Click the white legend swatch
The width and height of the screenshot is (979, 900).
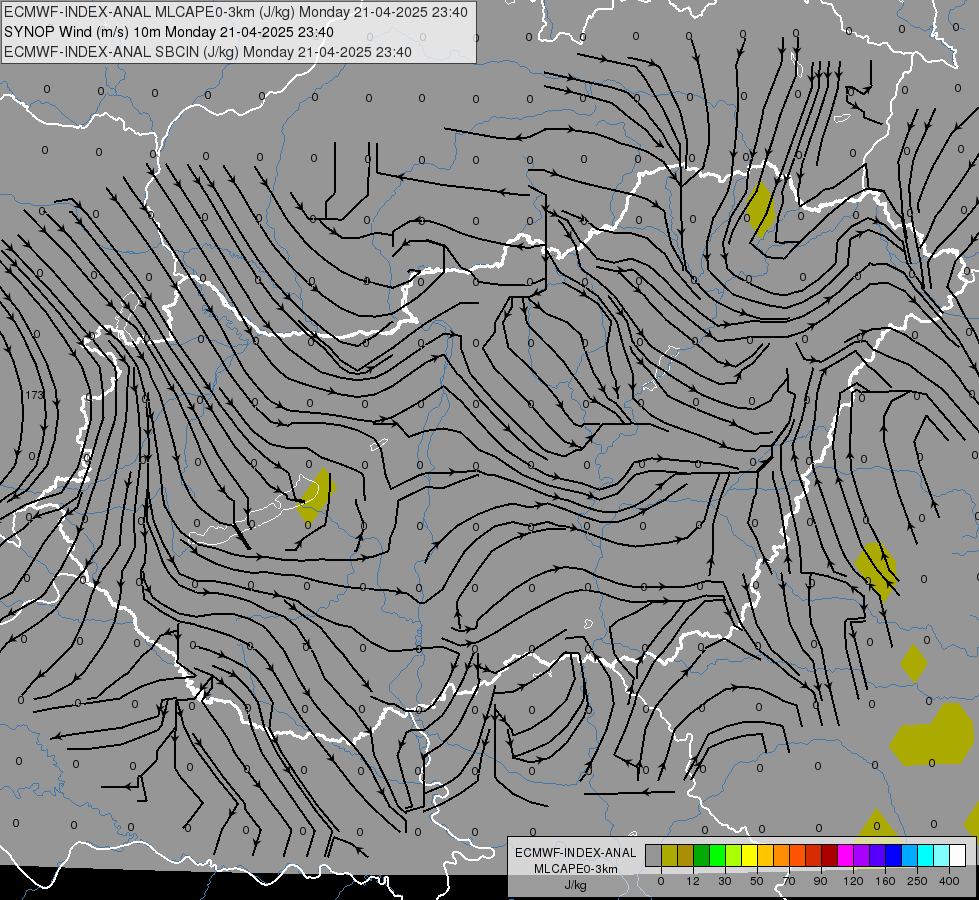pos(958,855)
